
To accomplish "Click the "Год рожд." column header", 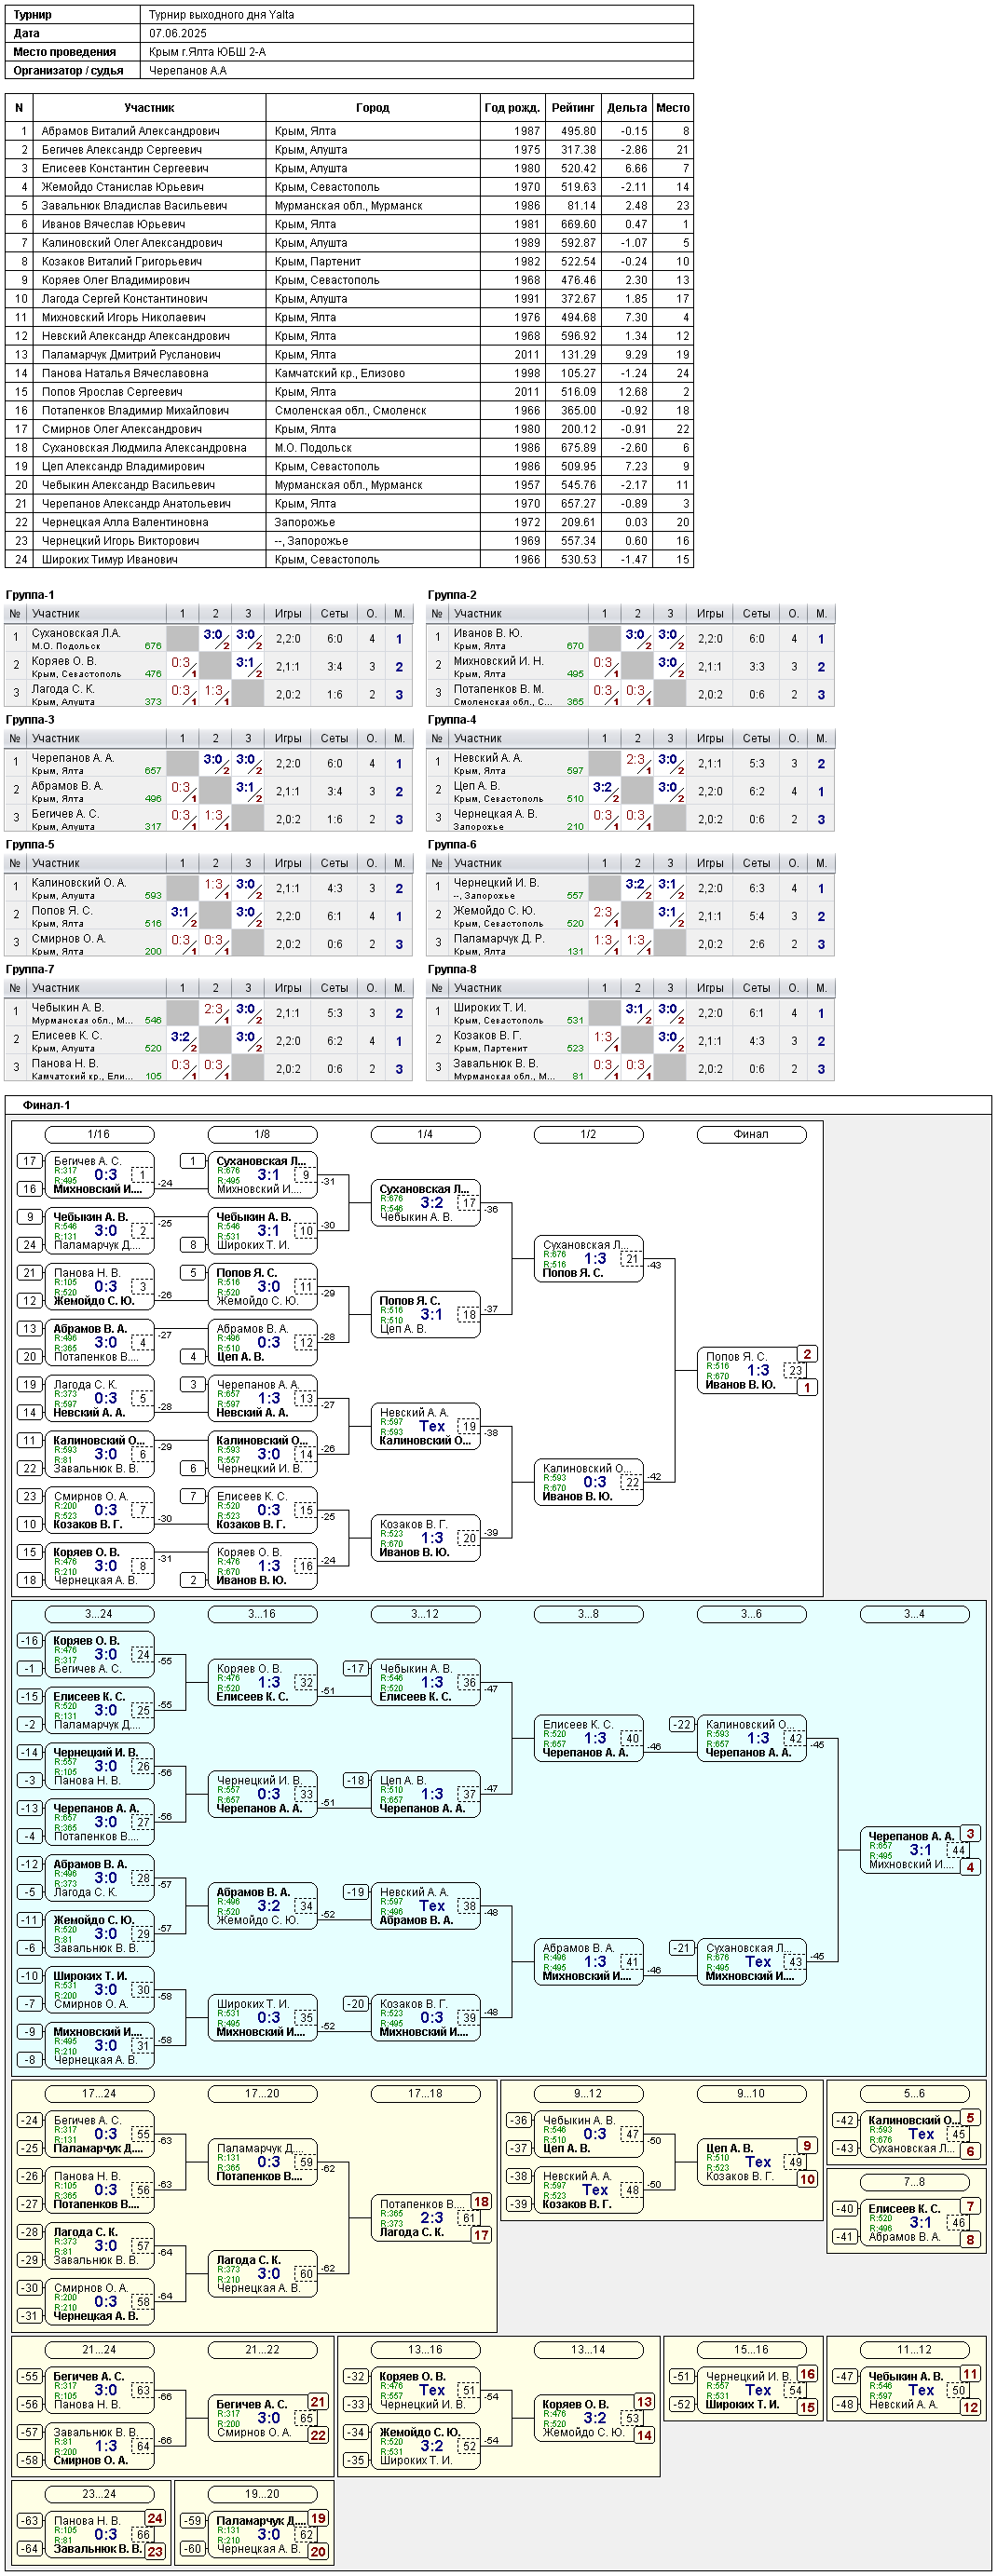I will click(x=512, y=108).
